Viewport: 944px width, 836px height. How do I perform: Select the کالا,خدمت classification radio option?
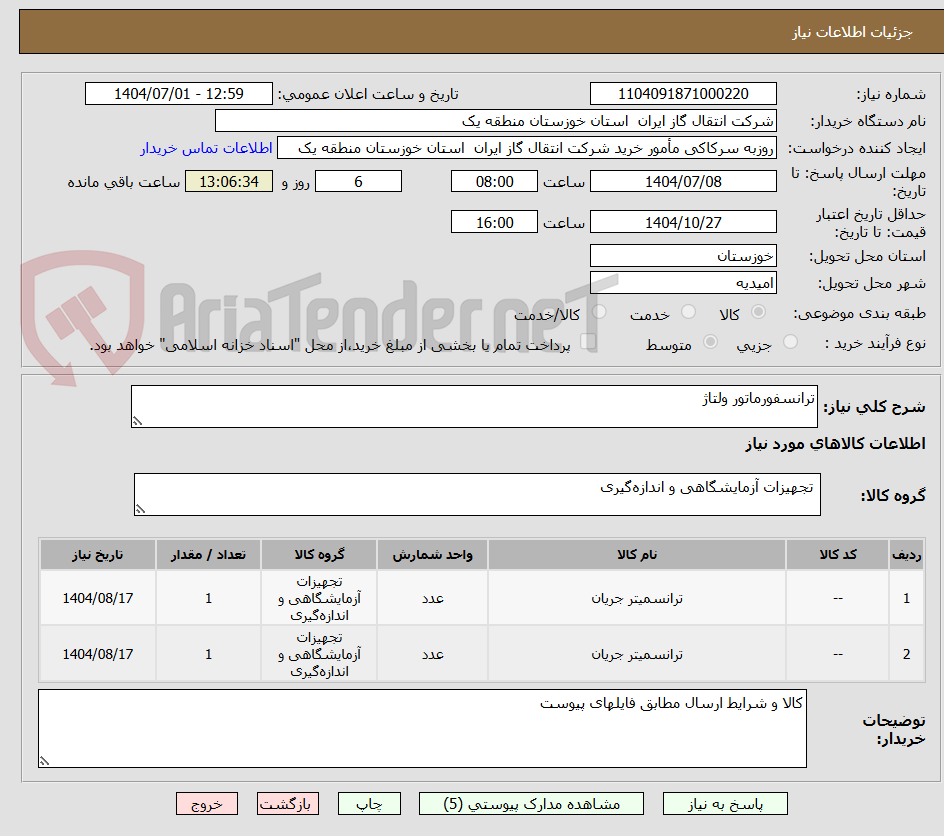(x=599, y=311)
